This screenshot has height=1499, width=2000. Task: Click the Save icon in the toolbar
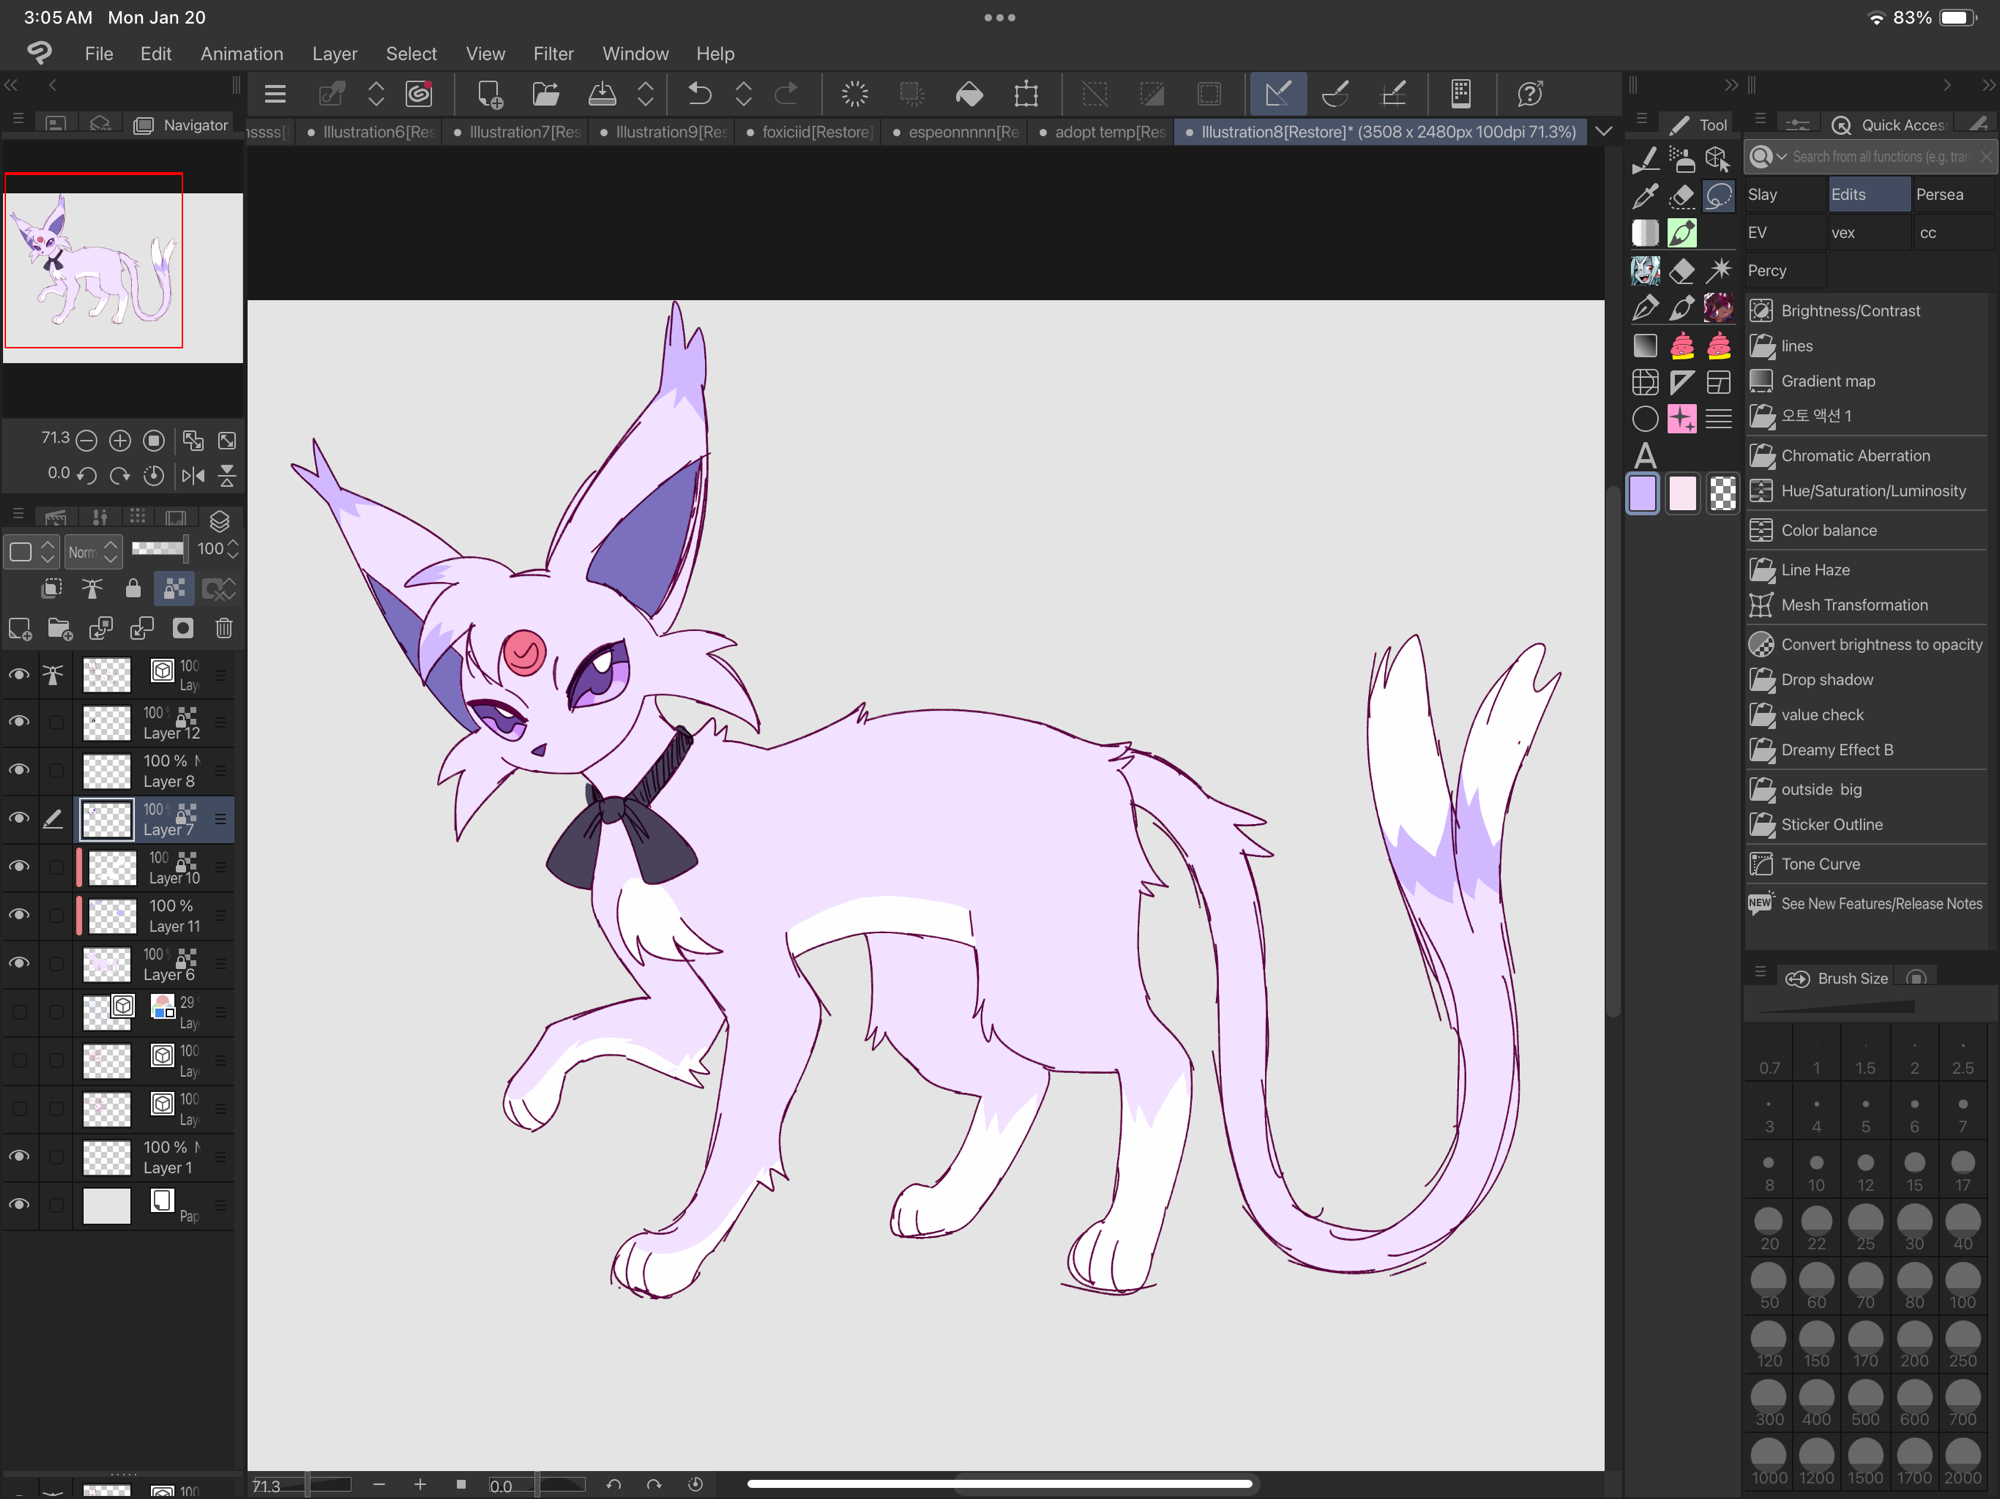point(602,94)
